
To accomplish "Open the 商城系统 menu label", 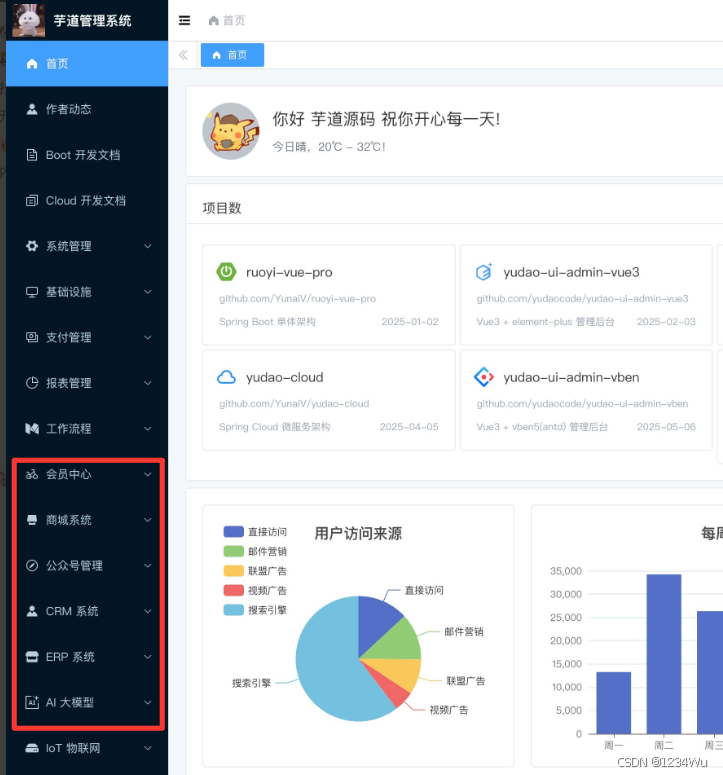I will point(69,520).
